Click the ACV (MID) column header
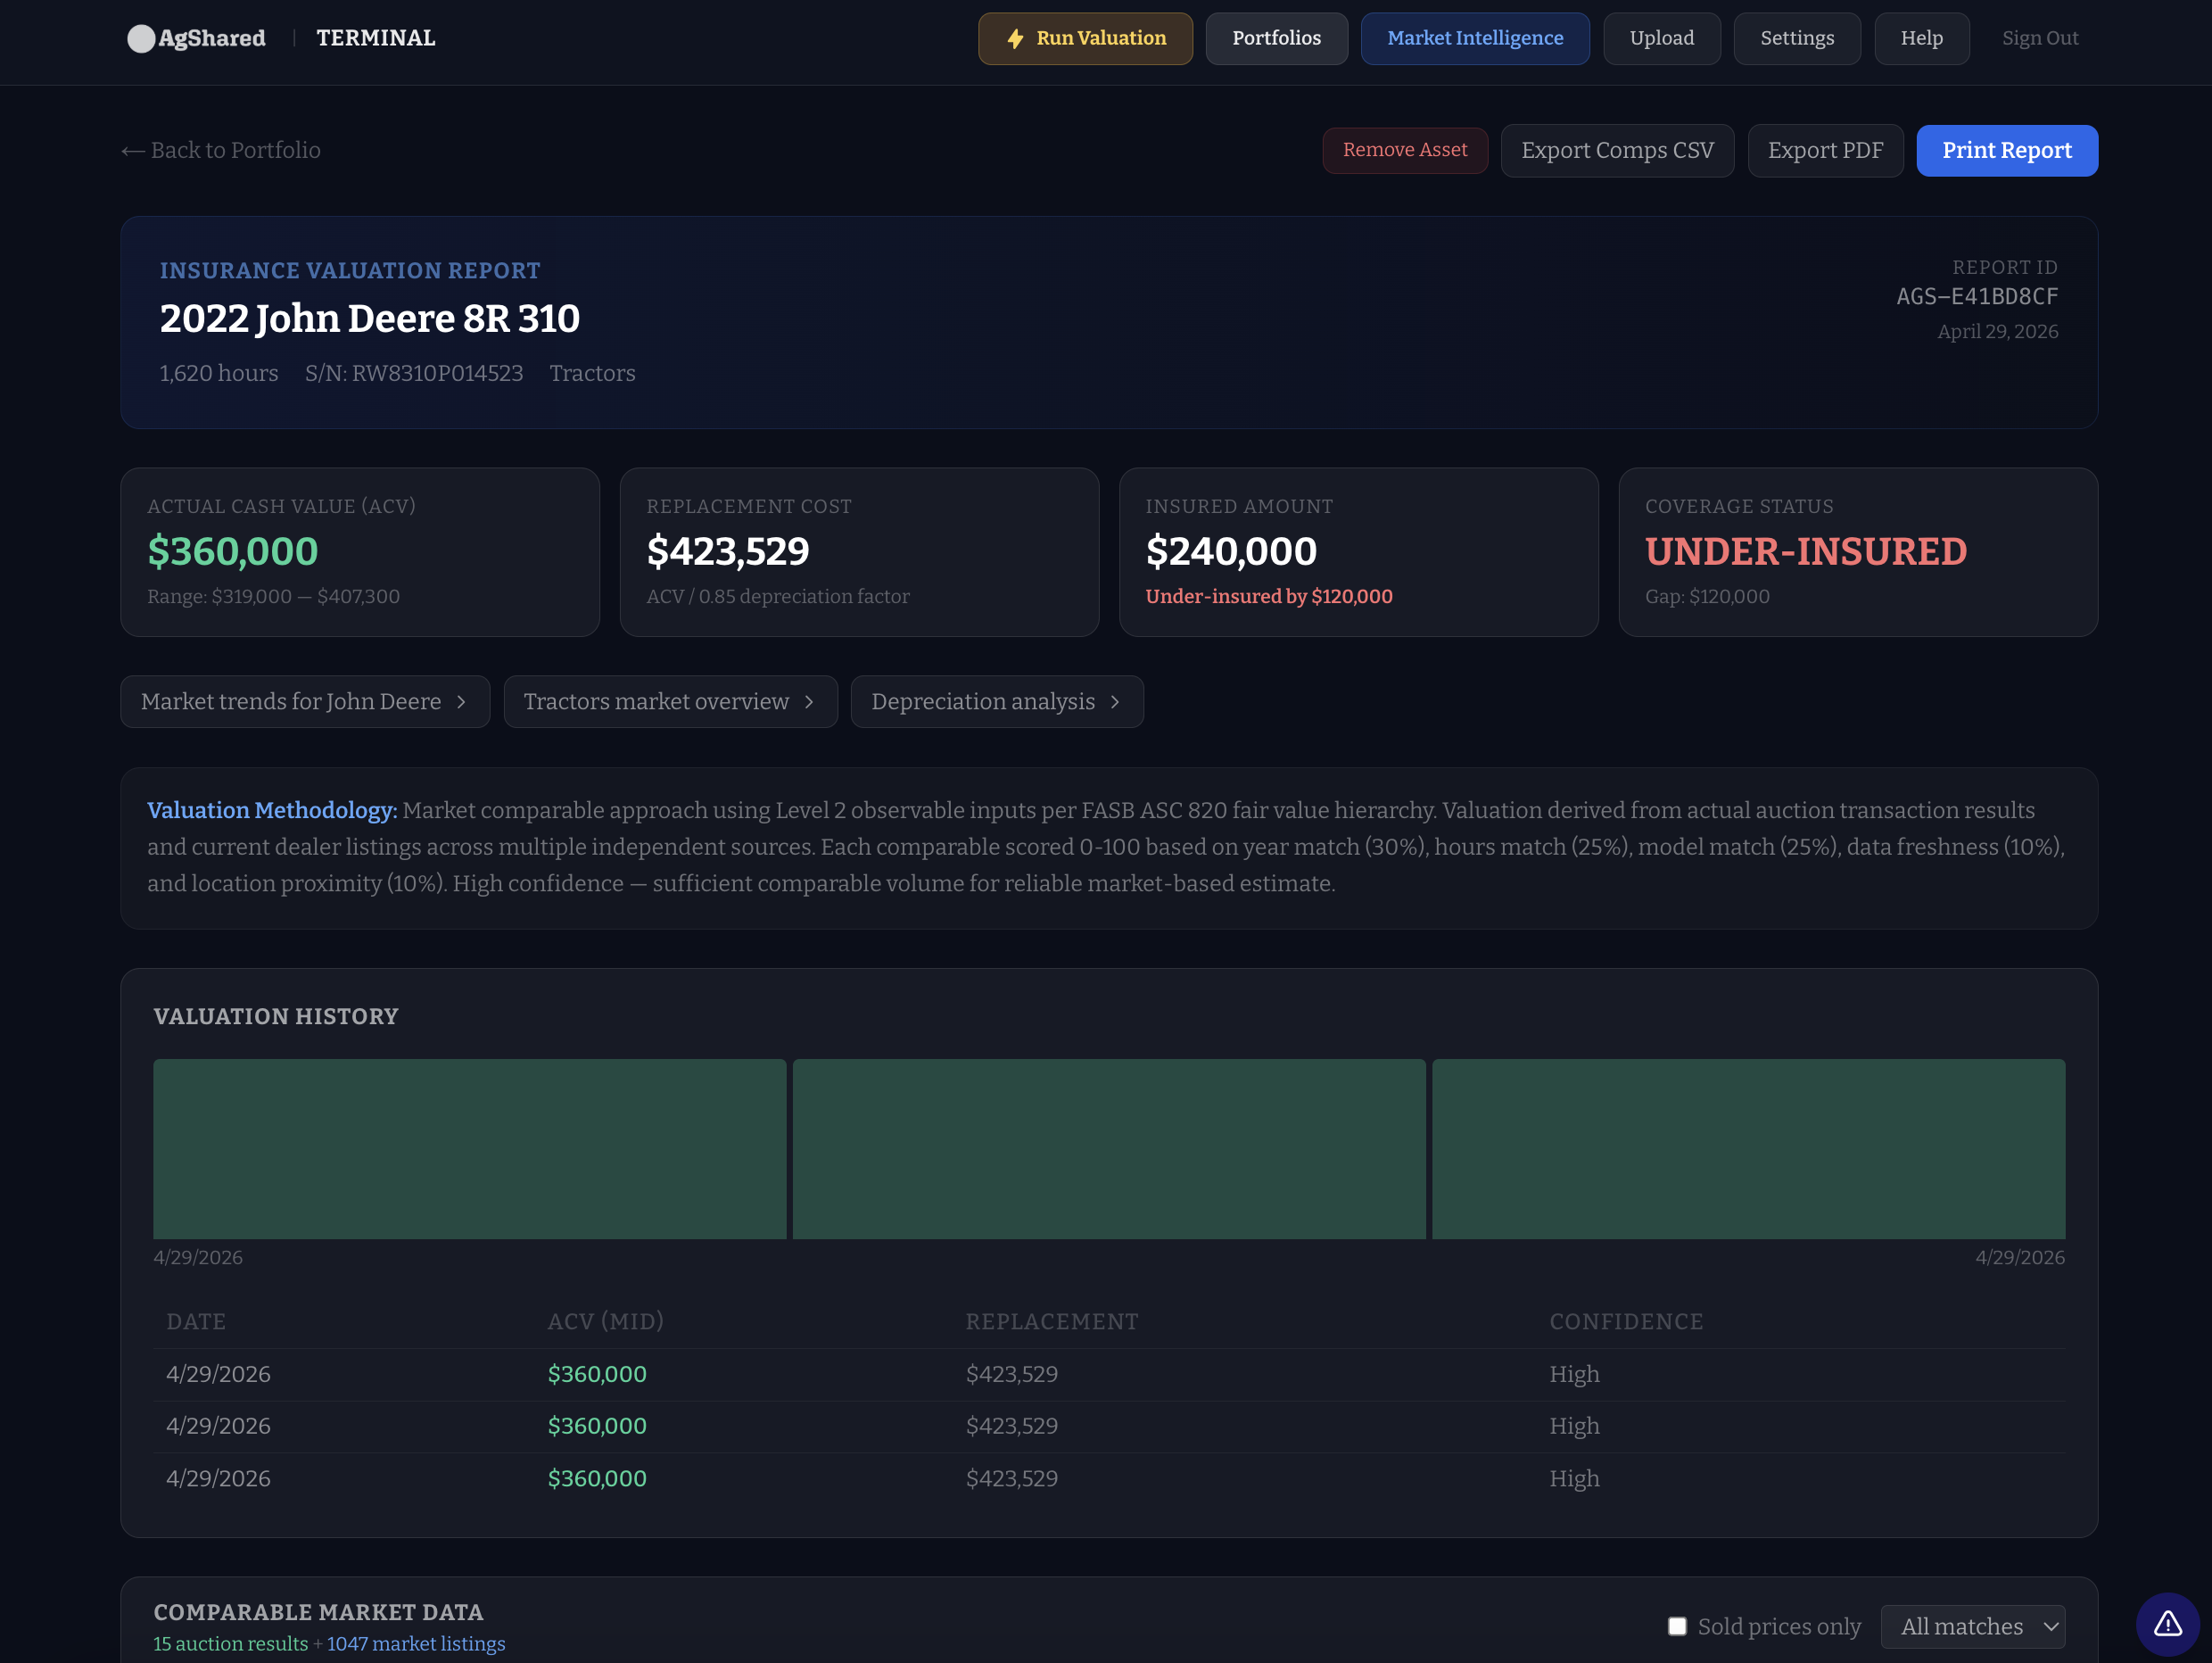2212x1663 pixels. coord(606,1322)
